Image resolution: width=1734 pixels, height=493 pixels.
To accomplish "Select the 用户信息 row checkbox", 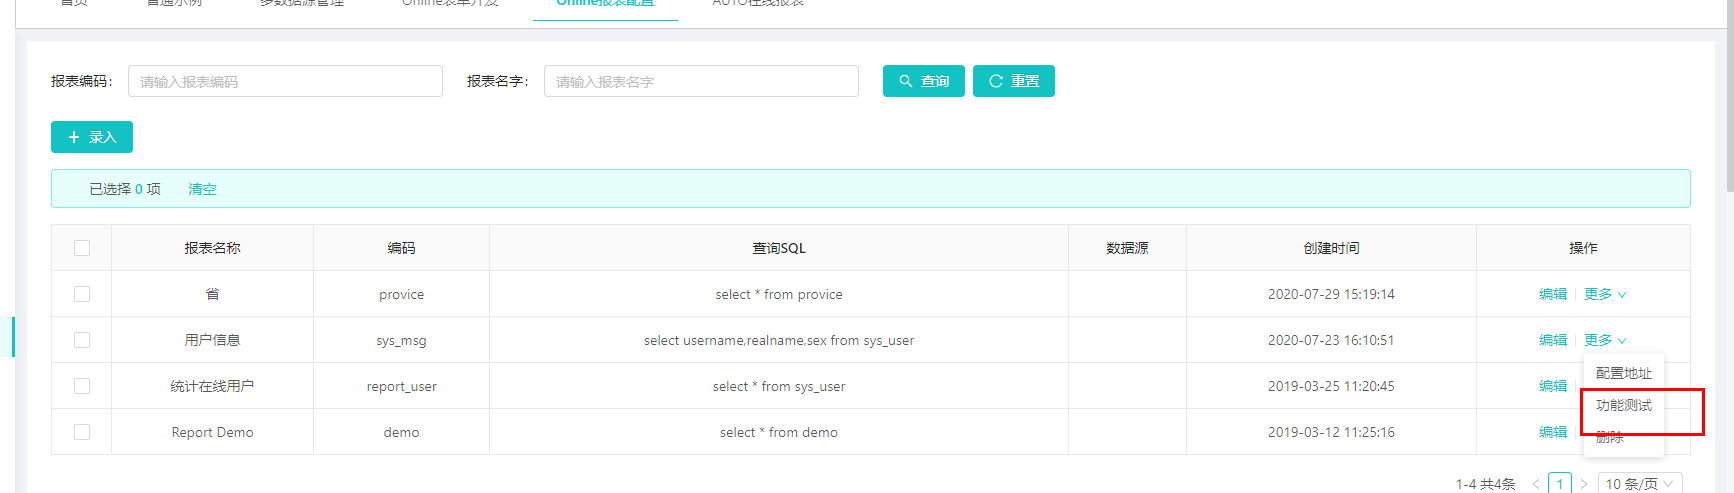I will click(82, 340).
